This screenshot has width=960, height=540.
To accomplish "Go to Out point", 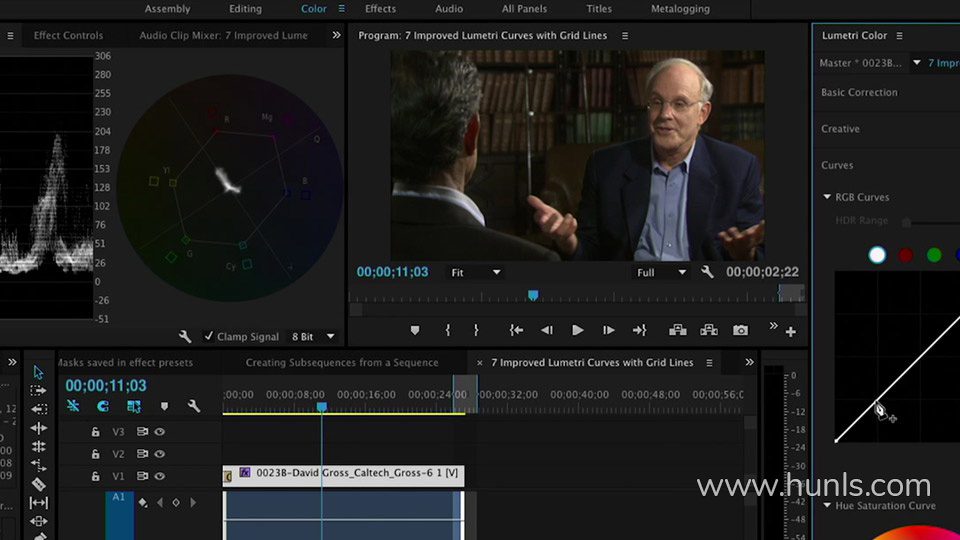I will coord(639,330).
